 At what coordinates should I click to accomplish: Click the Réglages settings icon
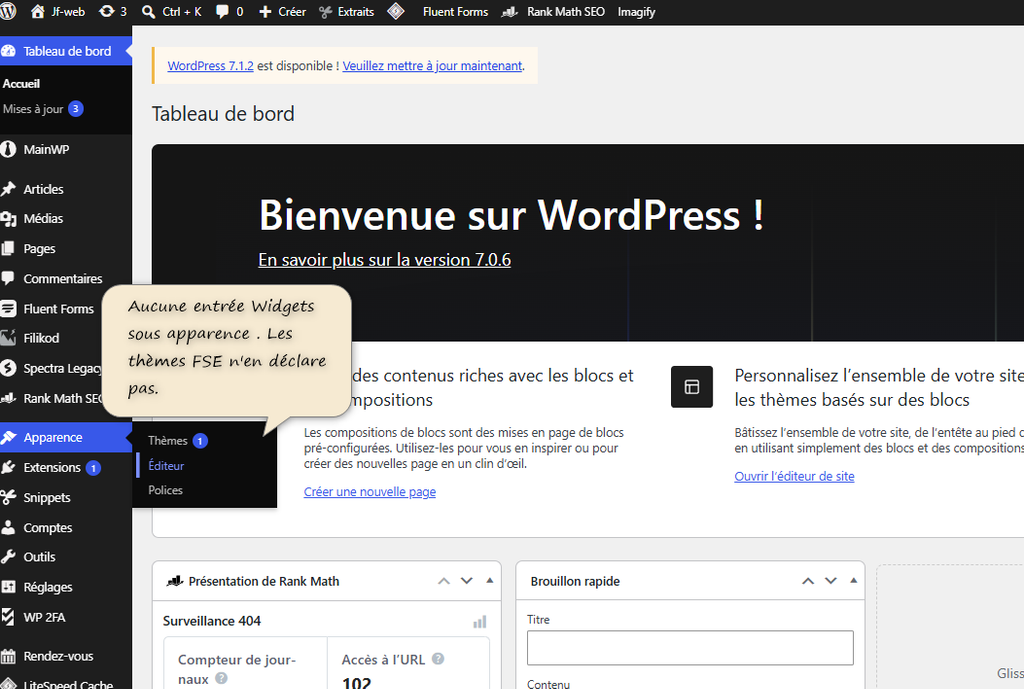8,587
